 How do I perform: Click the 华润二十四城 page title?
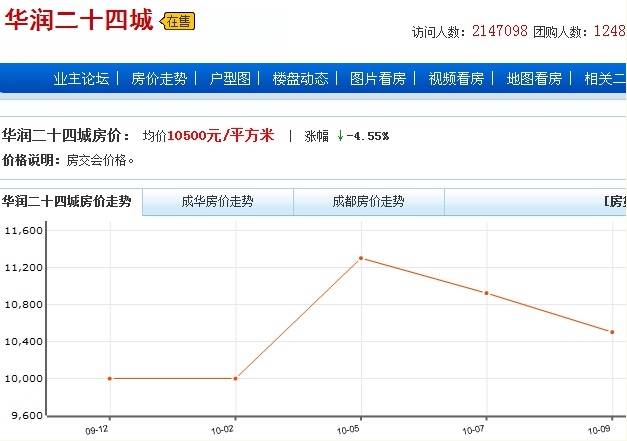[x=79, y=20]
